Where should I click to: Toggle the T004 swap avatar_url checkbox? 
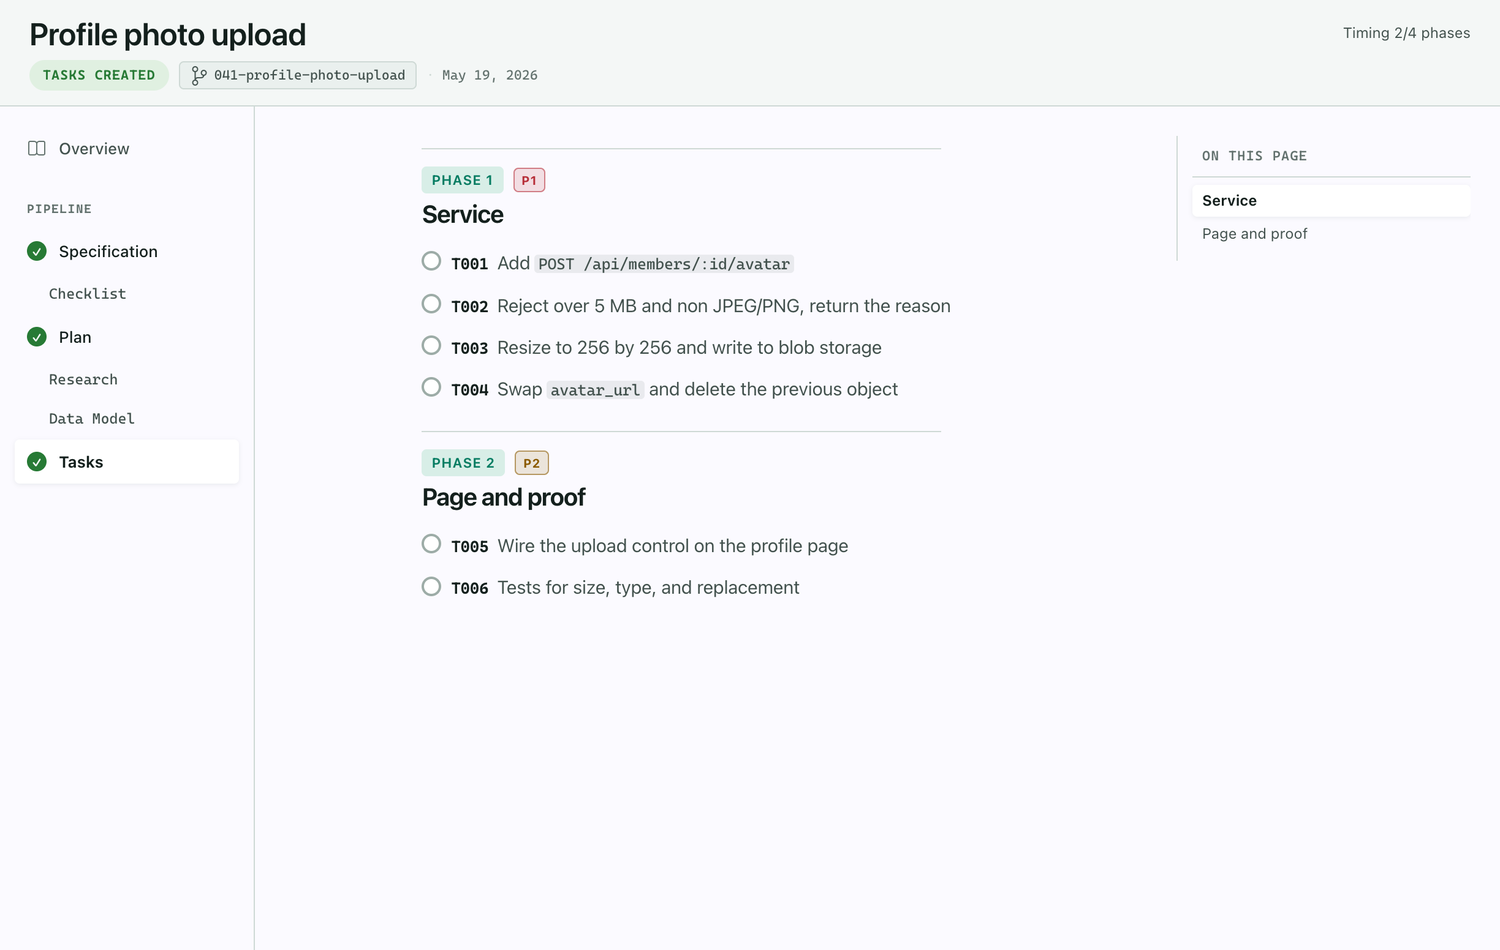[431, 387]
